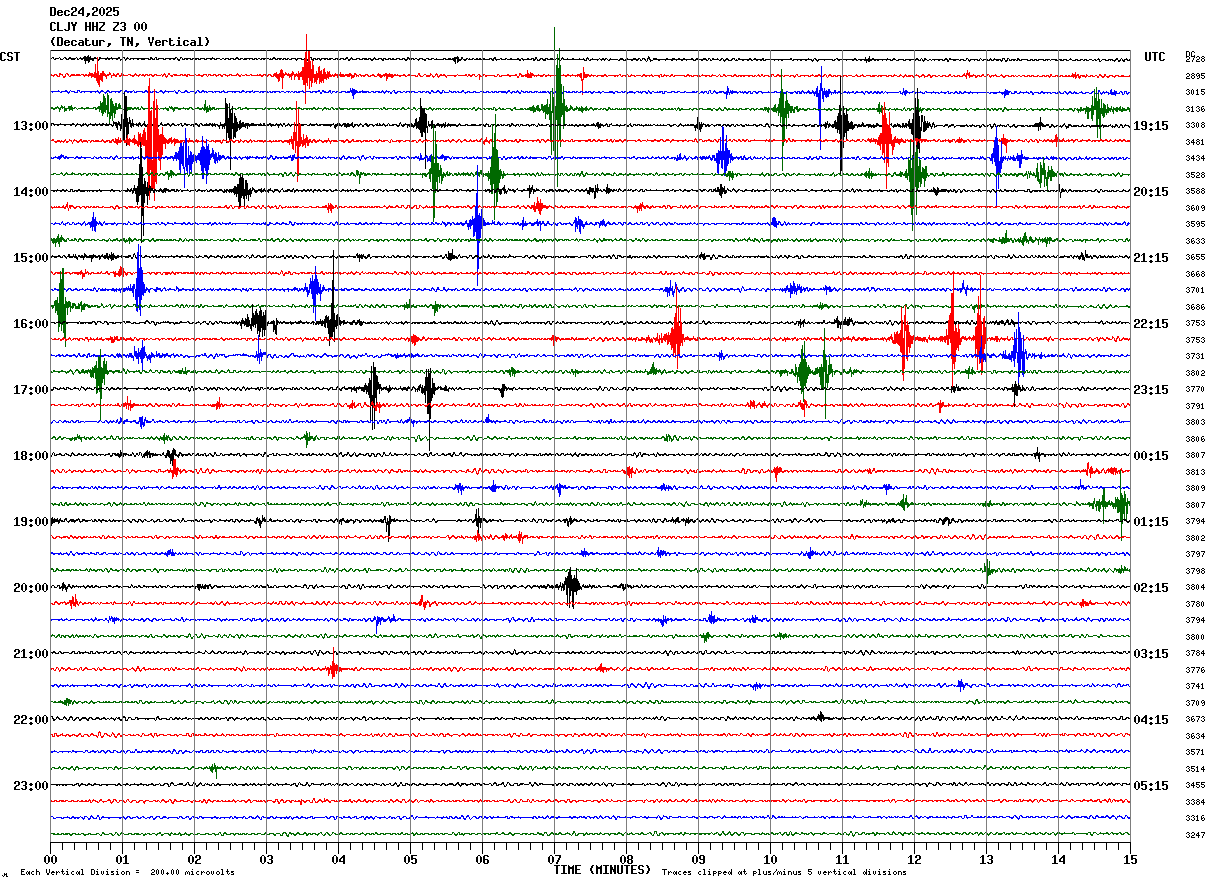
Task: Click minute tick label 09 on bottom axis
Action: 698,859
